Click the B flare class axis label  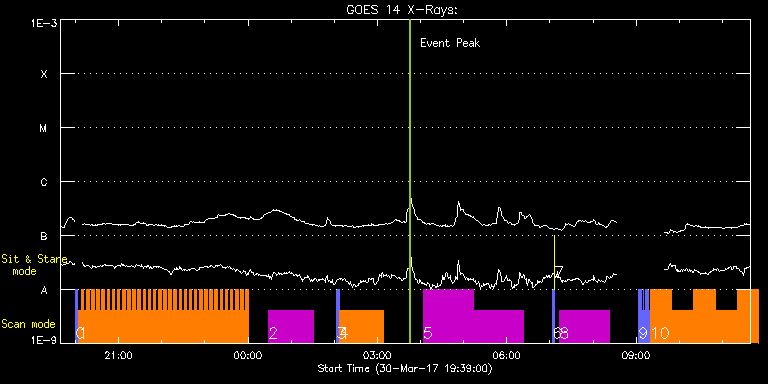[x=44, y=237]
